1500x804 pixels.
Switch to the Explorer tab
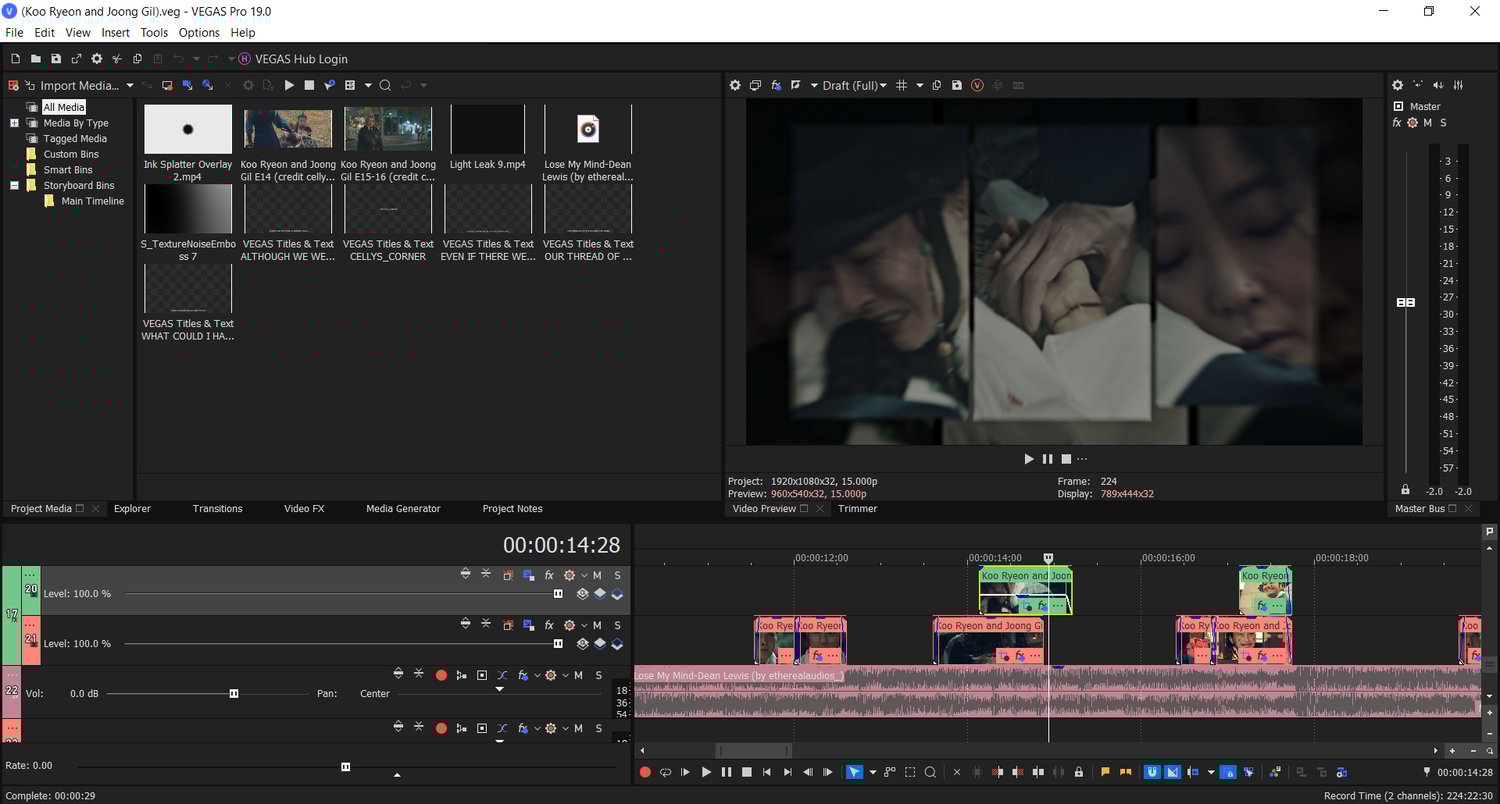click(132, 509)
